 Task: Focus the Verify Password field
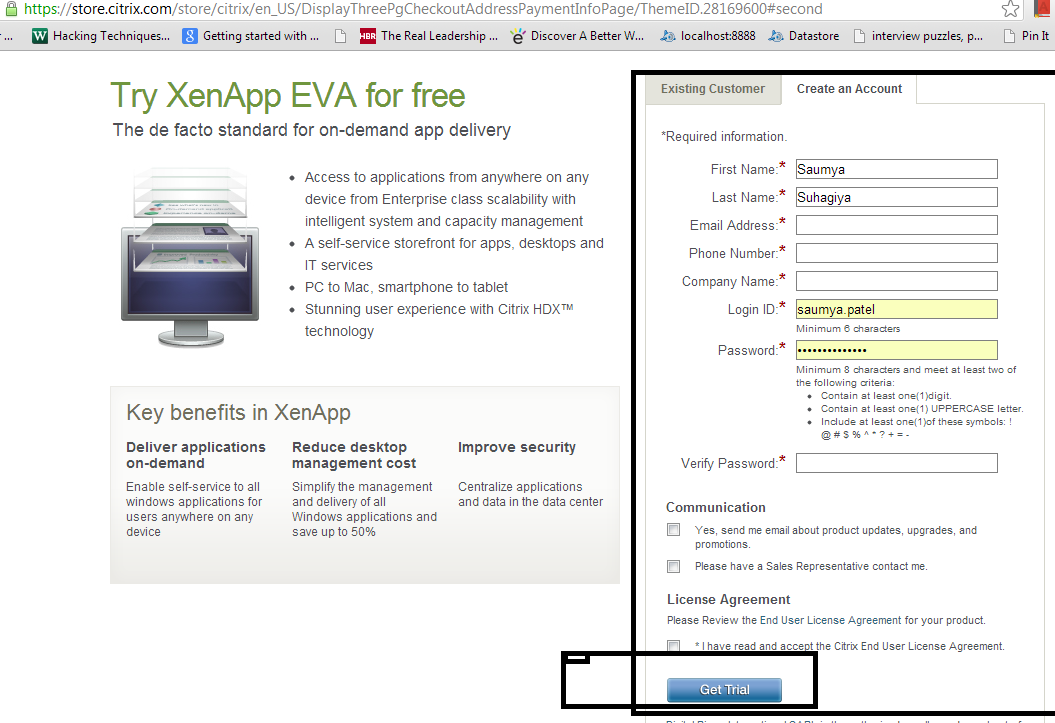click(896, 463)
